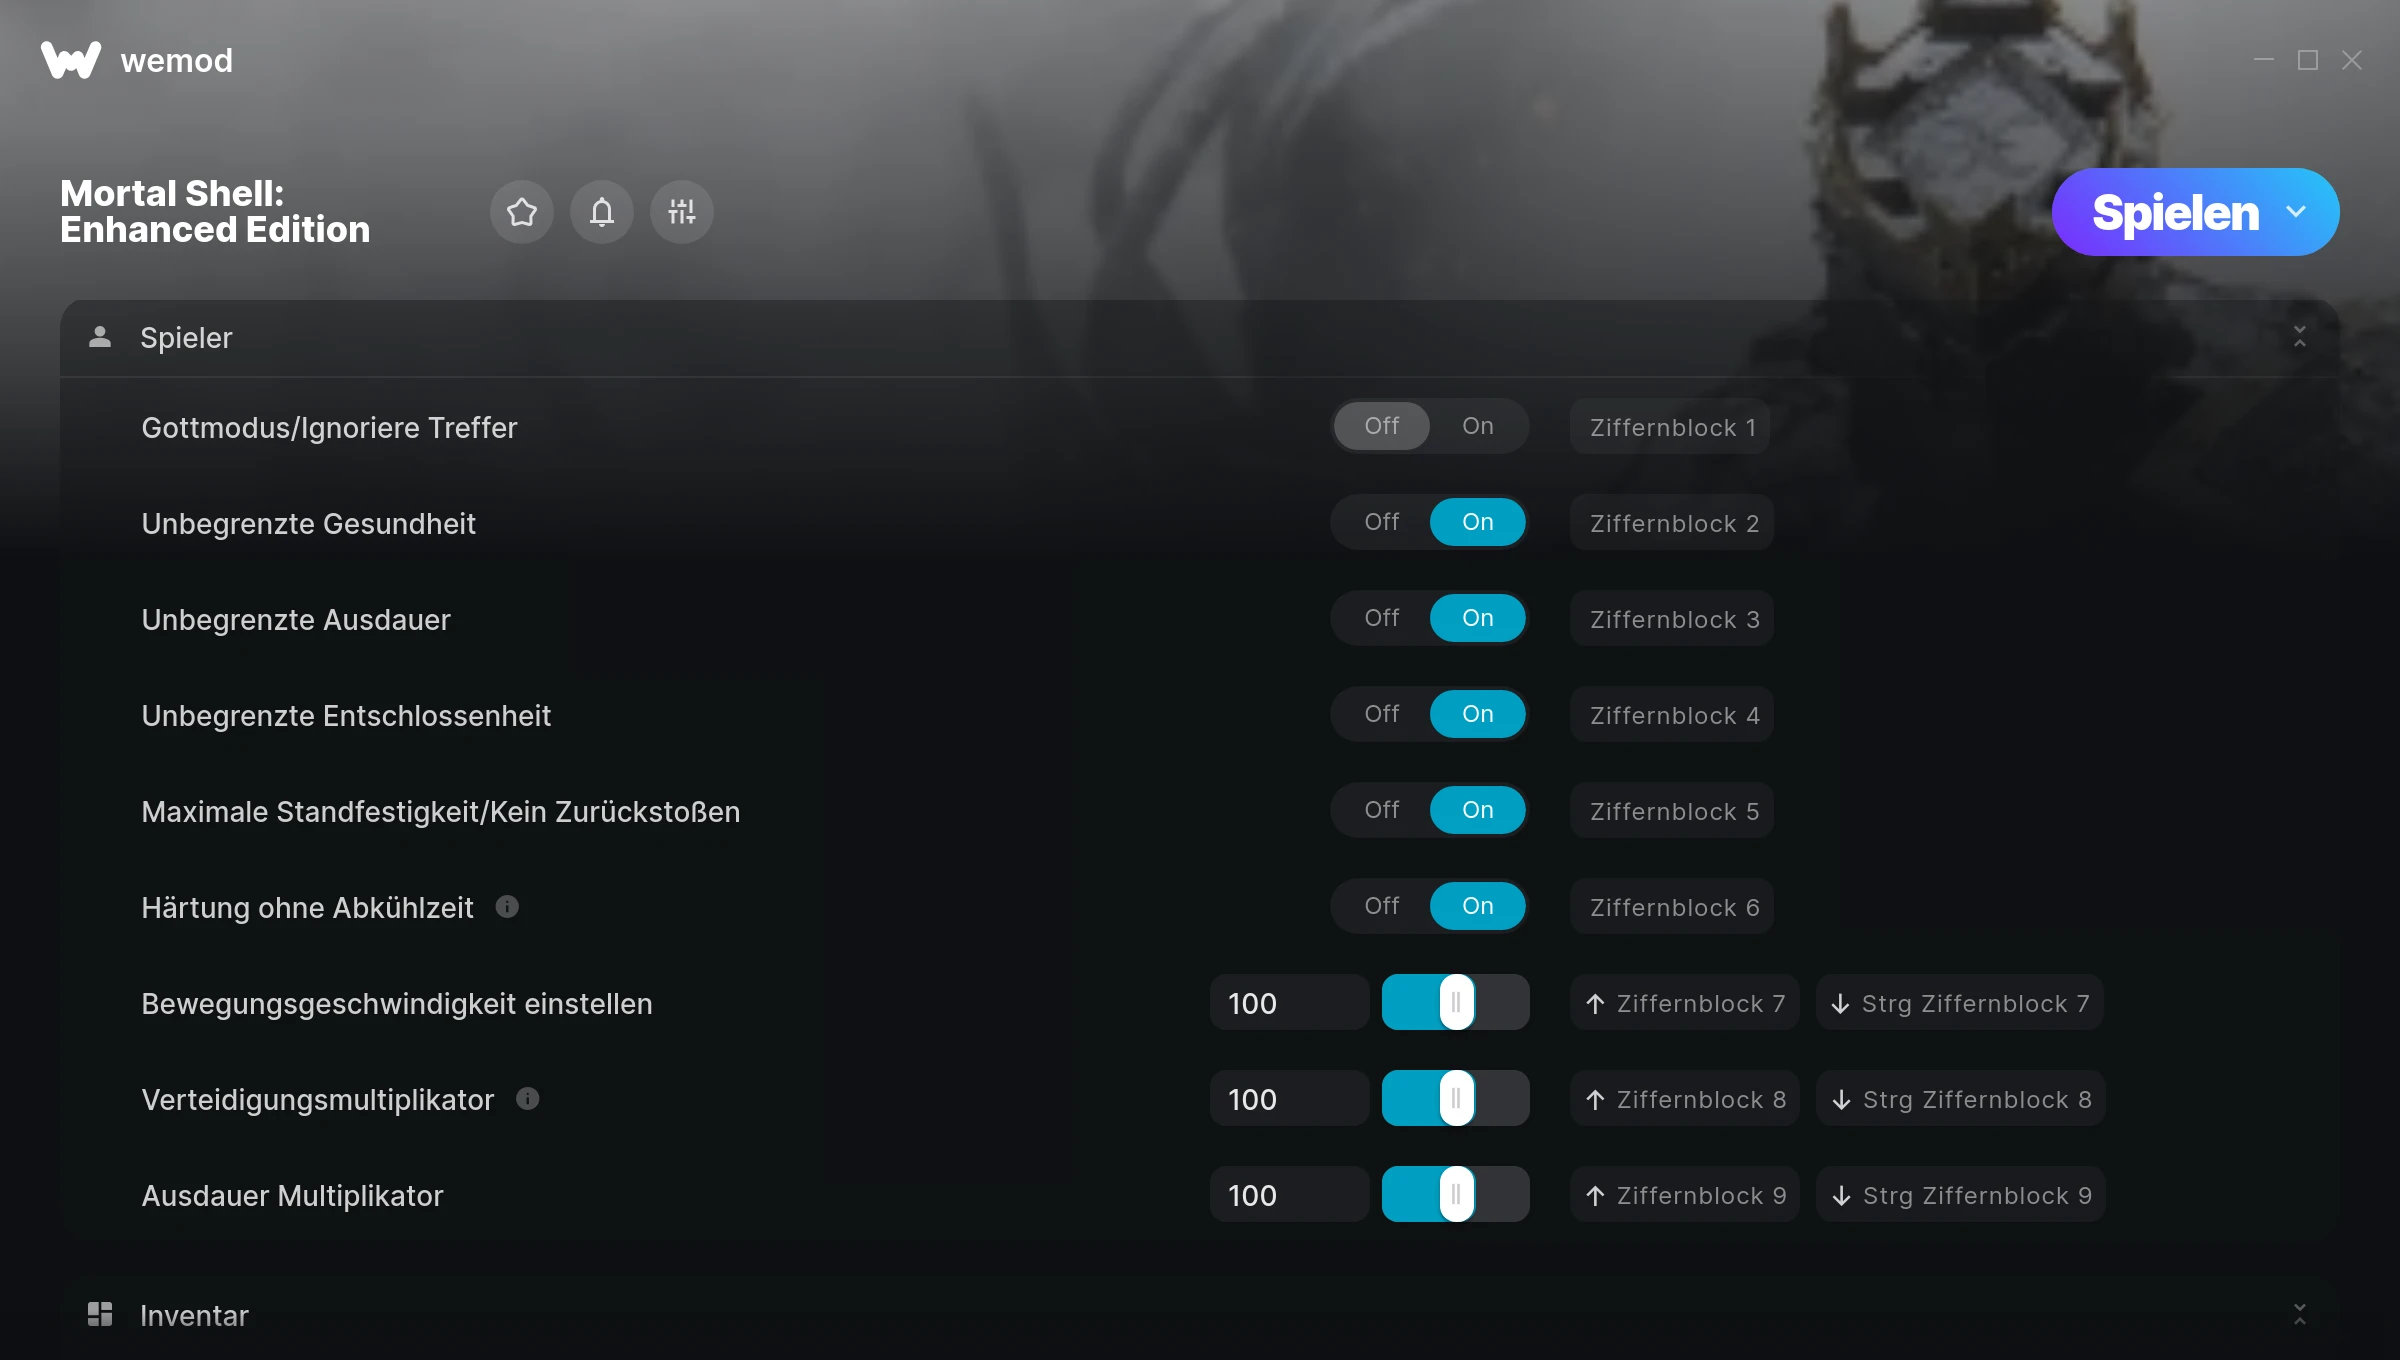
Task: Edit the up Ziffernblock 9 hotkey
Action: [x=1685, y=1195]
